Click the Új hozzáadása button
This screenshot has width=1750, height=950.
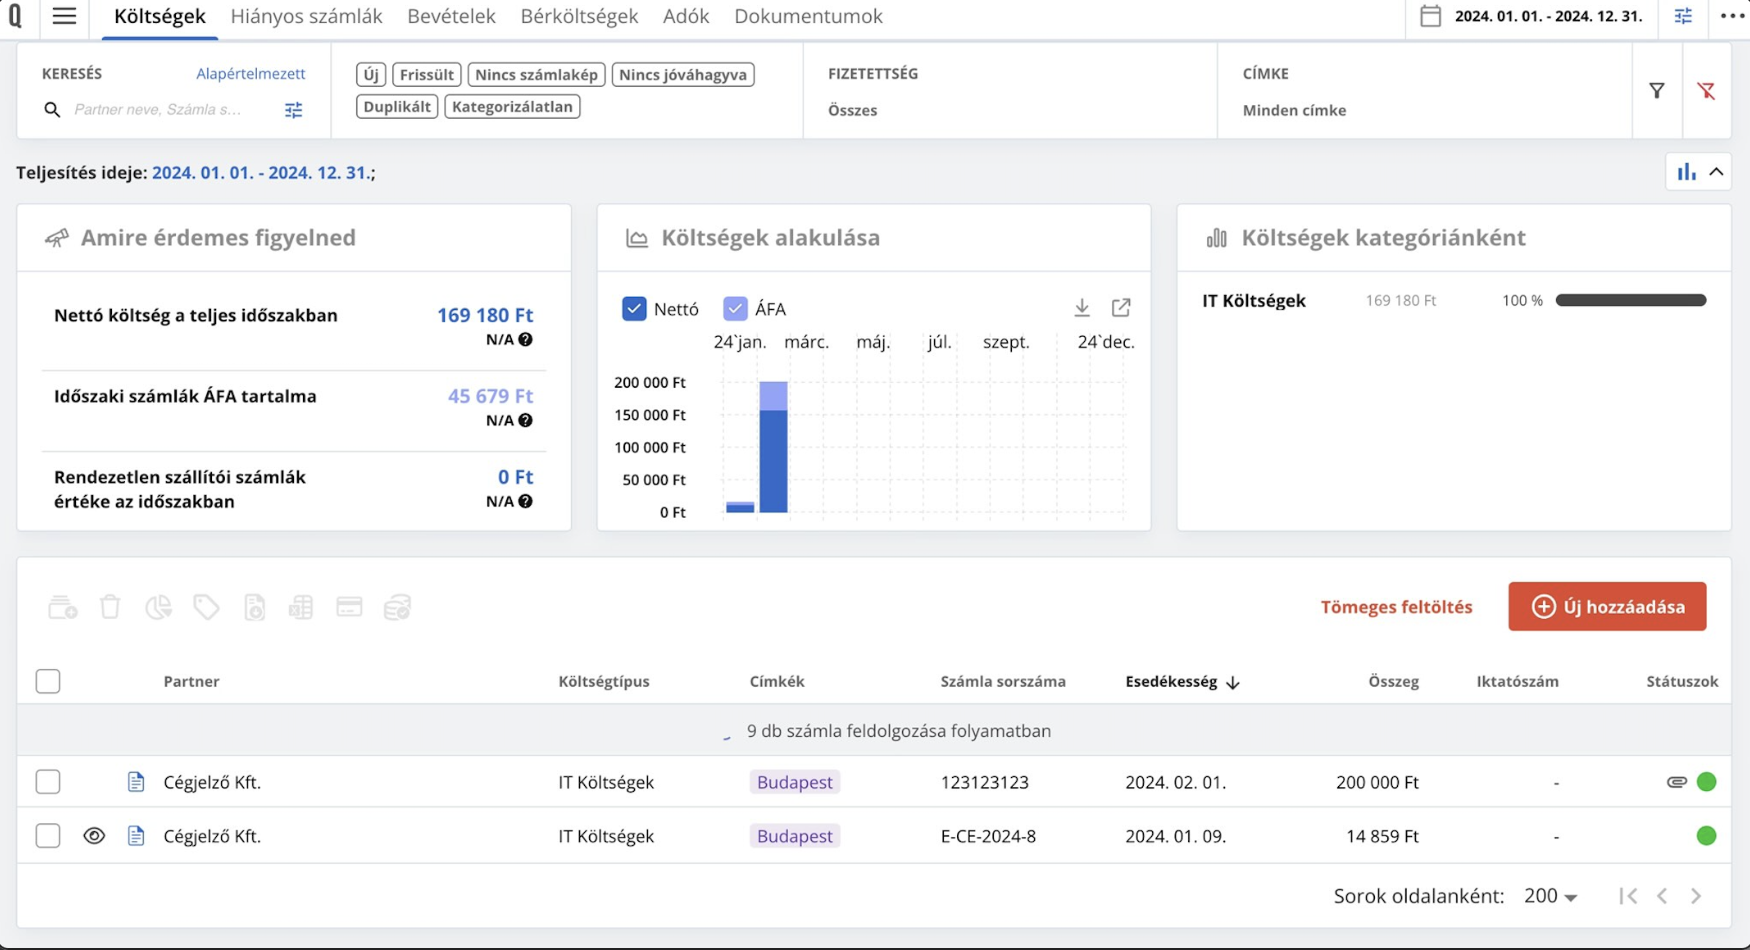pyautogui.click(x=1606, y=607)
